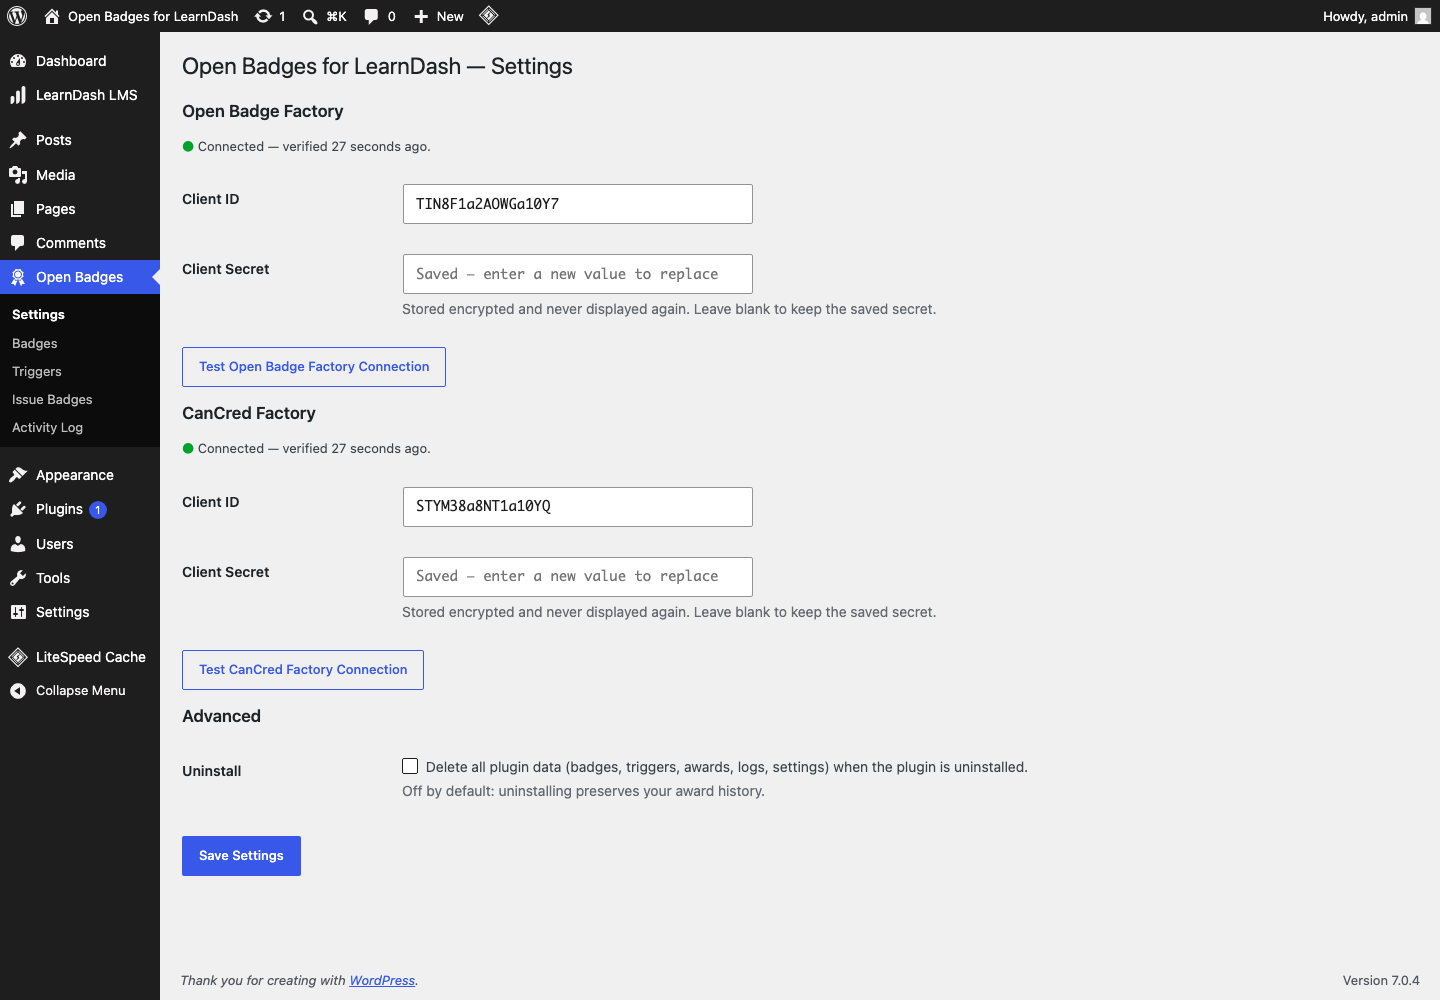Open the Triggers submenu item
The width and height of the screenshot is (1440, 1000).
pos(37,371)
